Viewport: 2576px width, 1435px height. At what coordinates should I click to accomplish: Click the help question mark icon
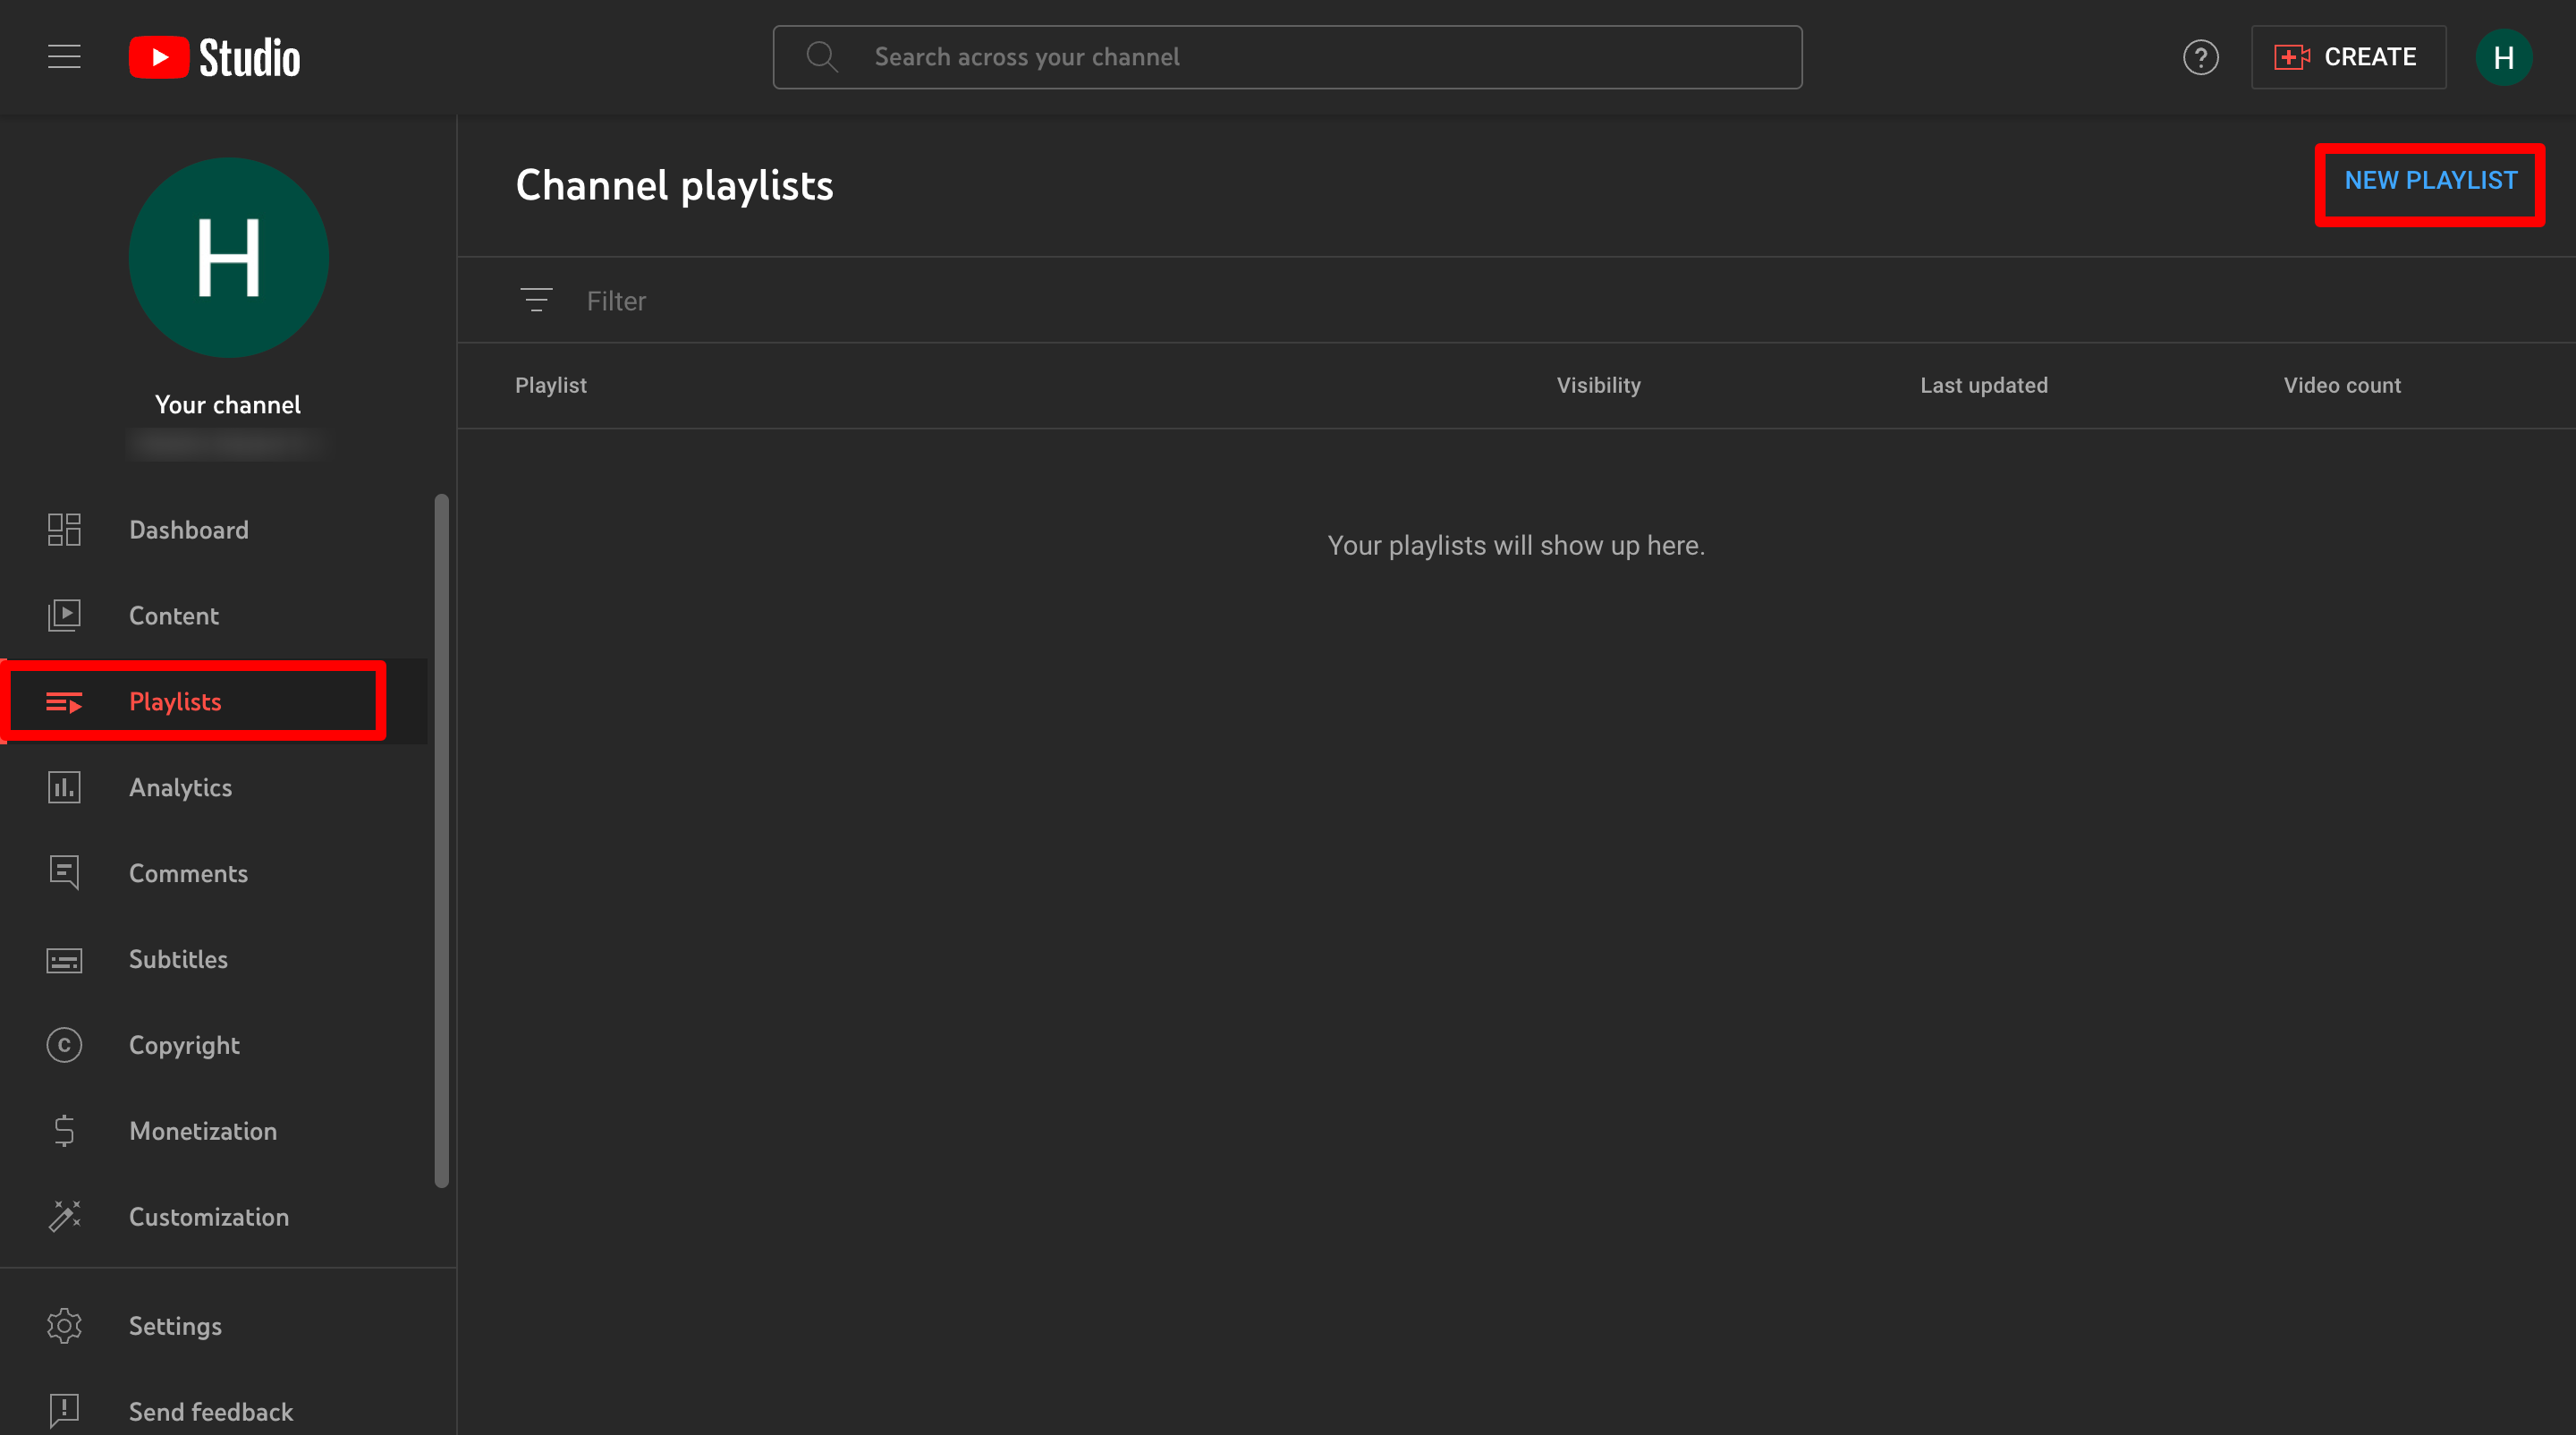2201,56
